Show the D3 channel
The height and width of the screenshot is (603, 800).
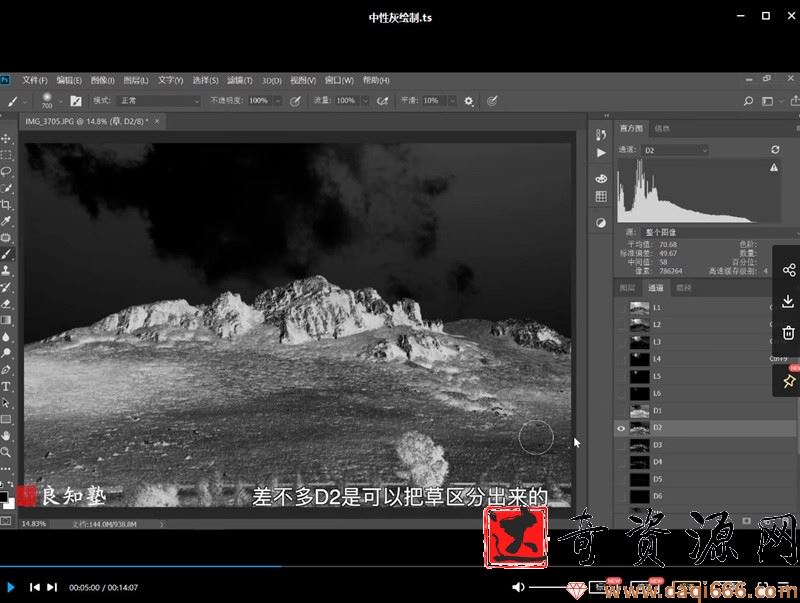pos(621,445)
